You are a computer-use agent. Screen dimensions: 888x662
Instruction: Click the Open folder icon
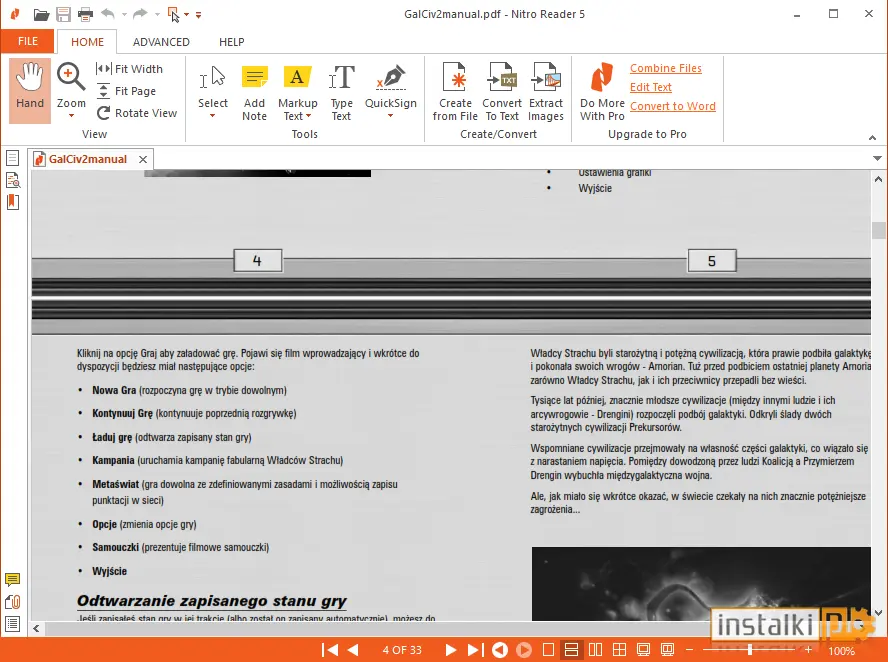click(x=41, y=15)
